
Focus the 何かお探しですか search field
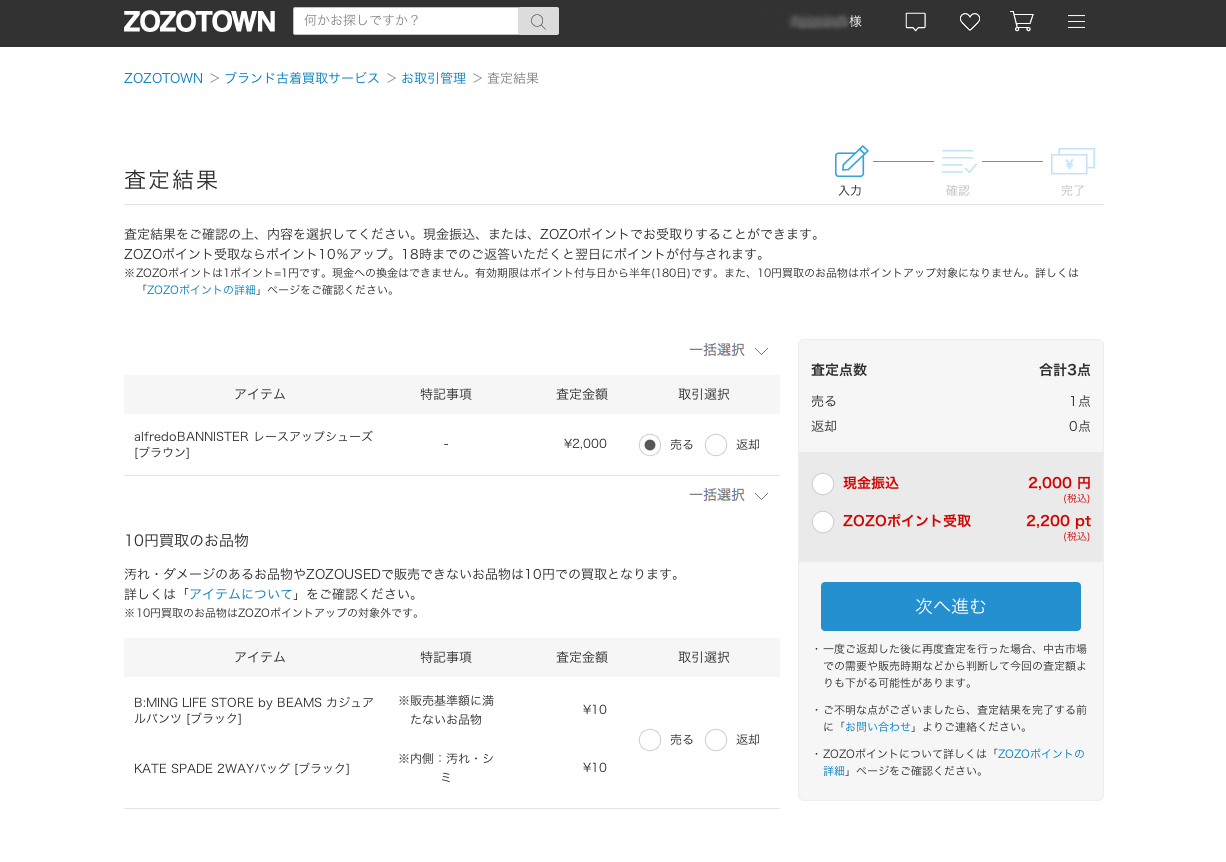point(406,21)
